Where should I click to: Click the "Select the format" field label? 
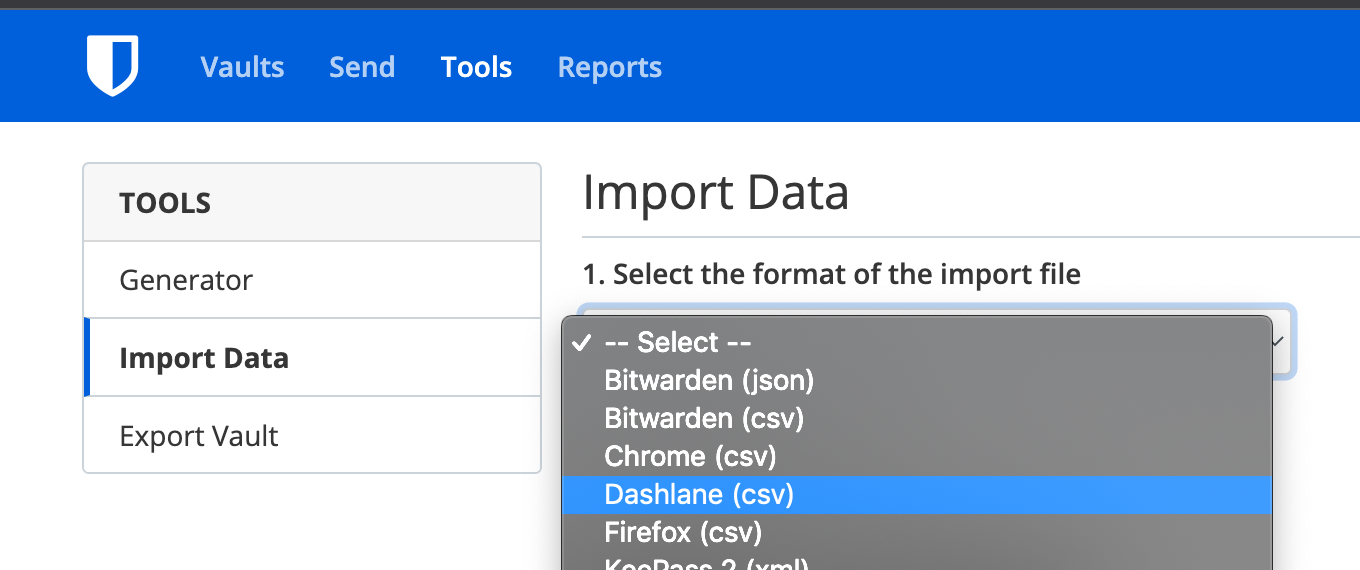831,274
